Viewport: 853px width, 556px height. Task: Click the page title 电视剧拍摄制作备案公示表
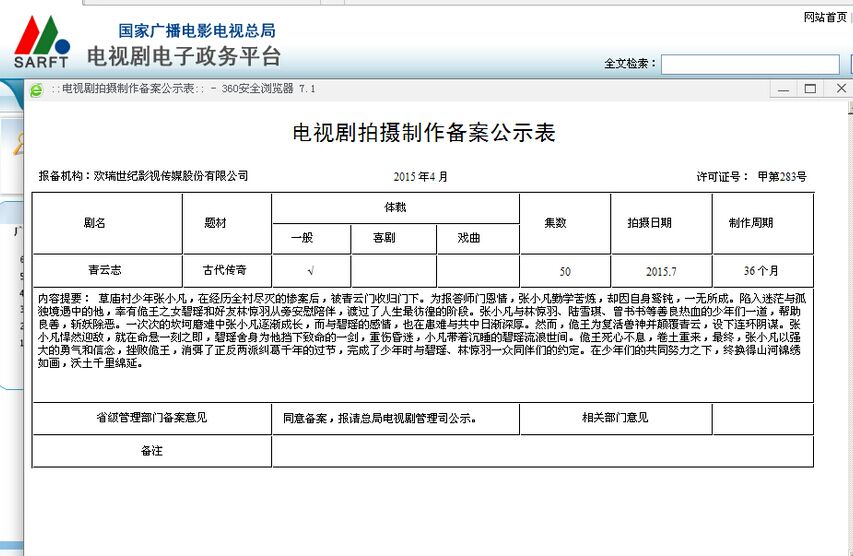(x=424, y=133)
